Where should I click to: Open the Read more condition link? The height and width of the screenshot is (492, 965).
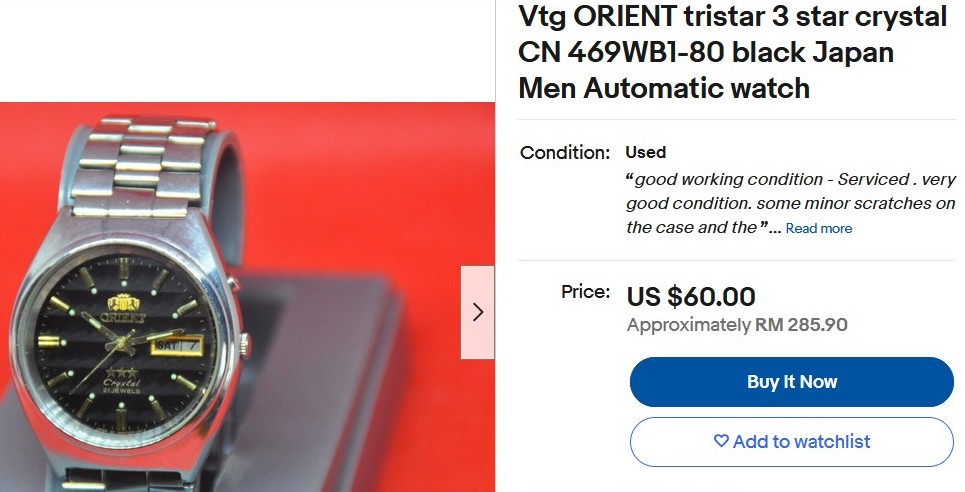pos(819,228)
